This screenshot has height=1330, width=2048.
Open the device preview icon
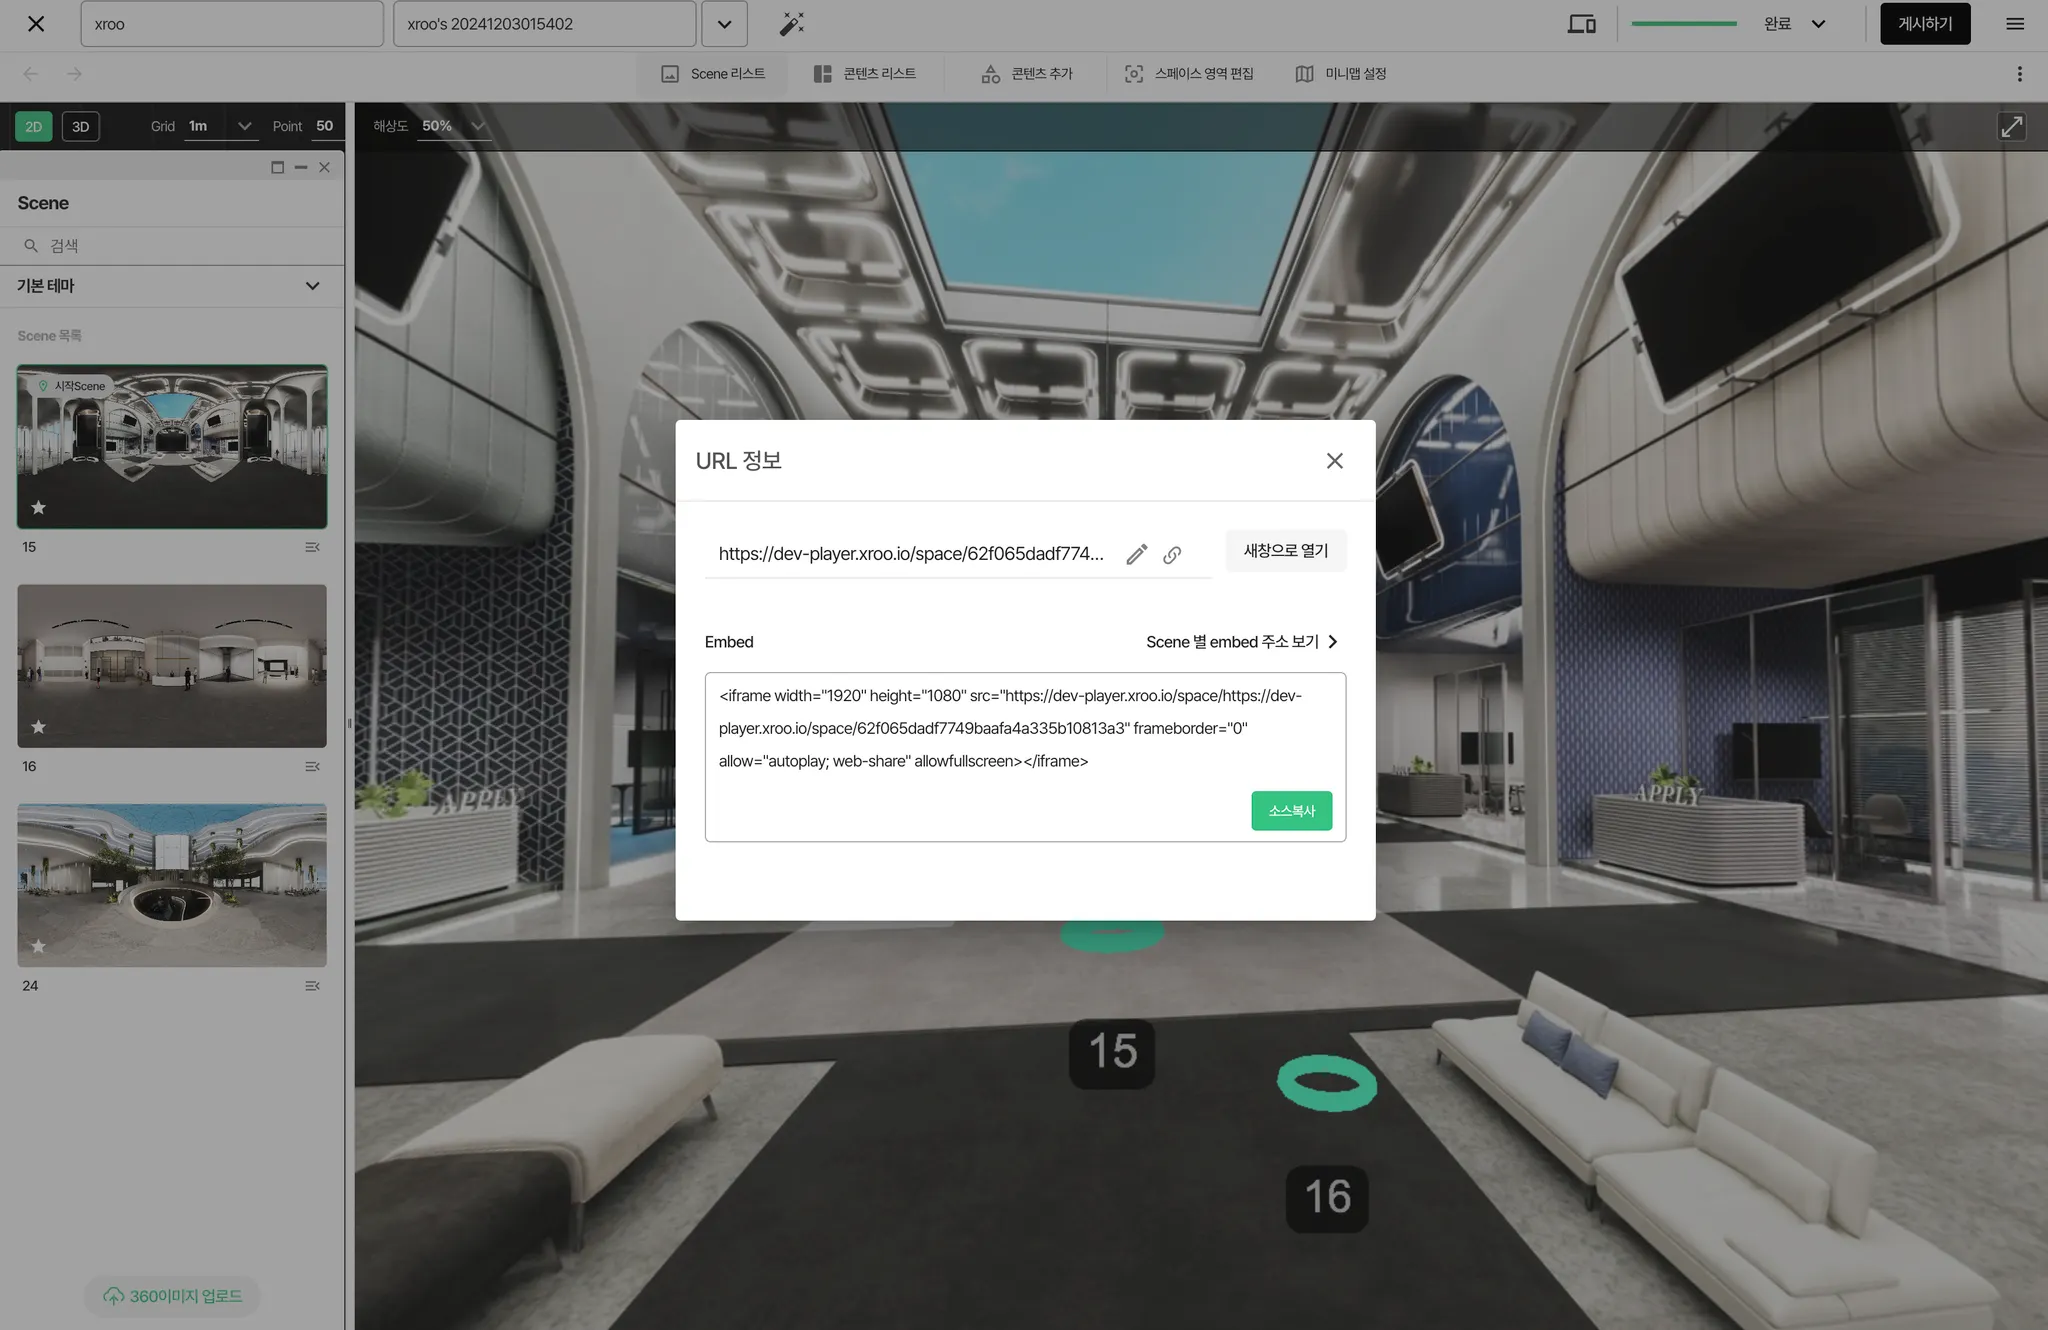tap(1581, 24)
